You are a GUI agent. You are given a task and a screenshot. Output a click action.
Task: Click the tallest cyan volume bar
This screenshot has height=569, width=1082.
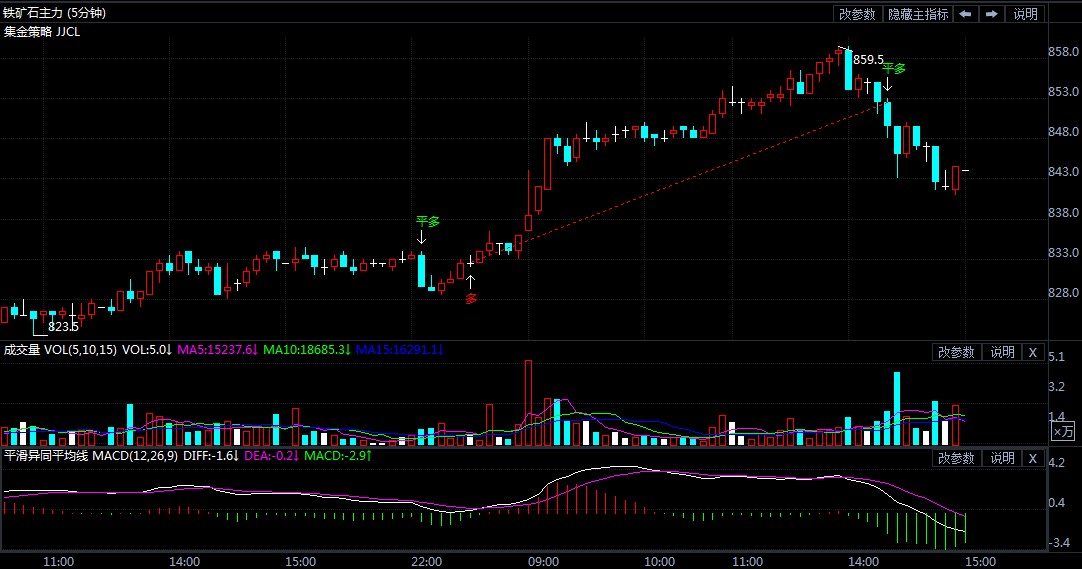coord(897,409)
